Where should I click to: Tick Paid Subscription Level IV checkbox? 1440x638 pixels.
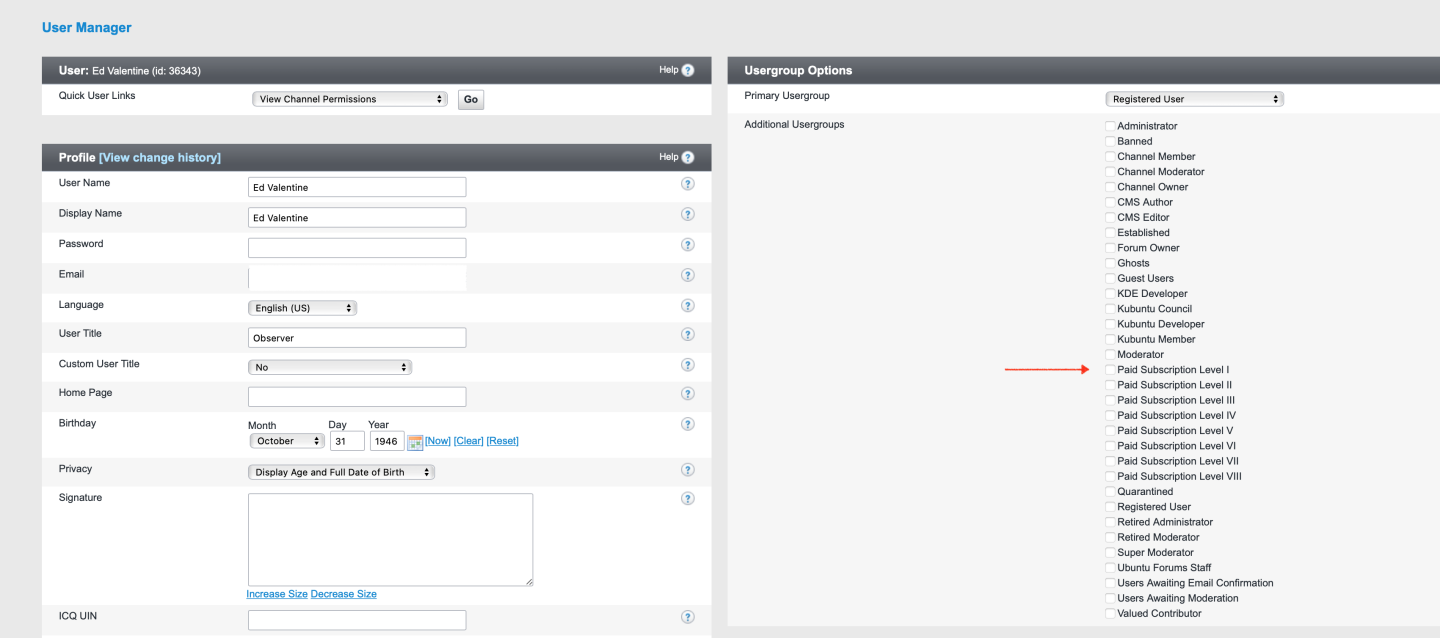coord(1110,415)
